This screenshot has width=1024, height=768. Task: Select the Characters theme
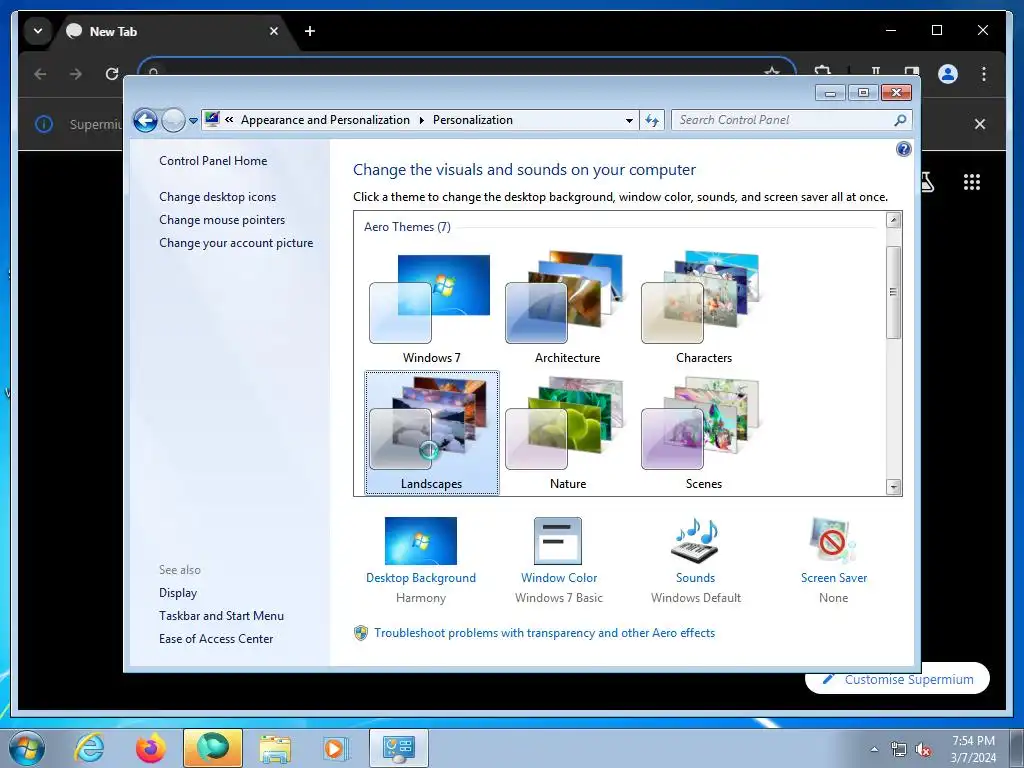click(703, 309)
